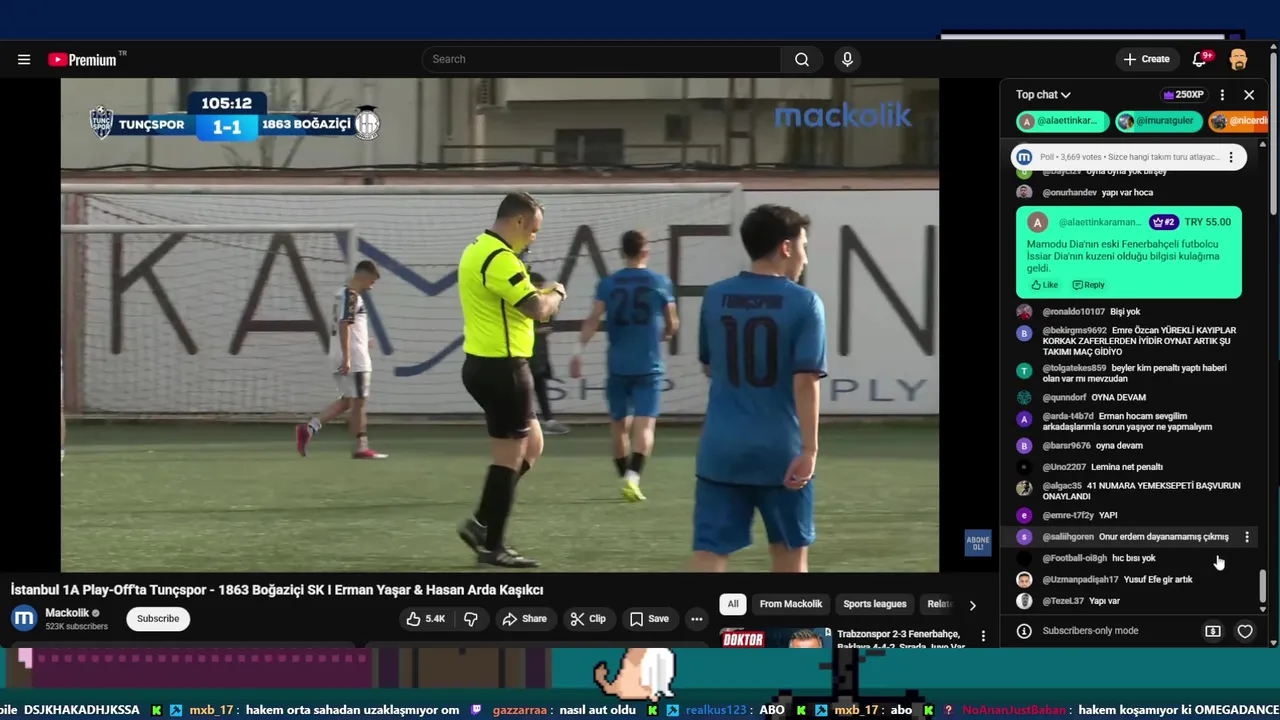Open live chat three-dot options menu
This screenshot has height=720, width=1280.
(1222, 95)
